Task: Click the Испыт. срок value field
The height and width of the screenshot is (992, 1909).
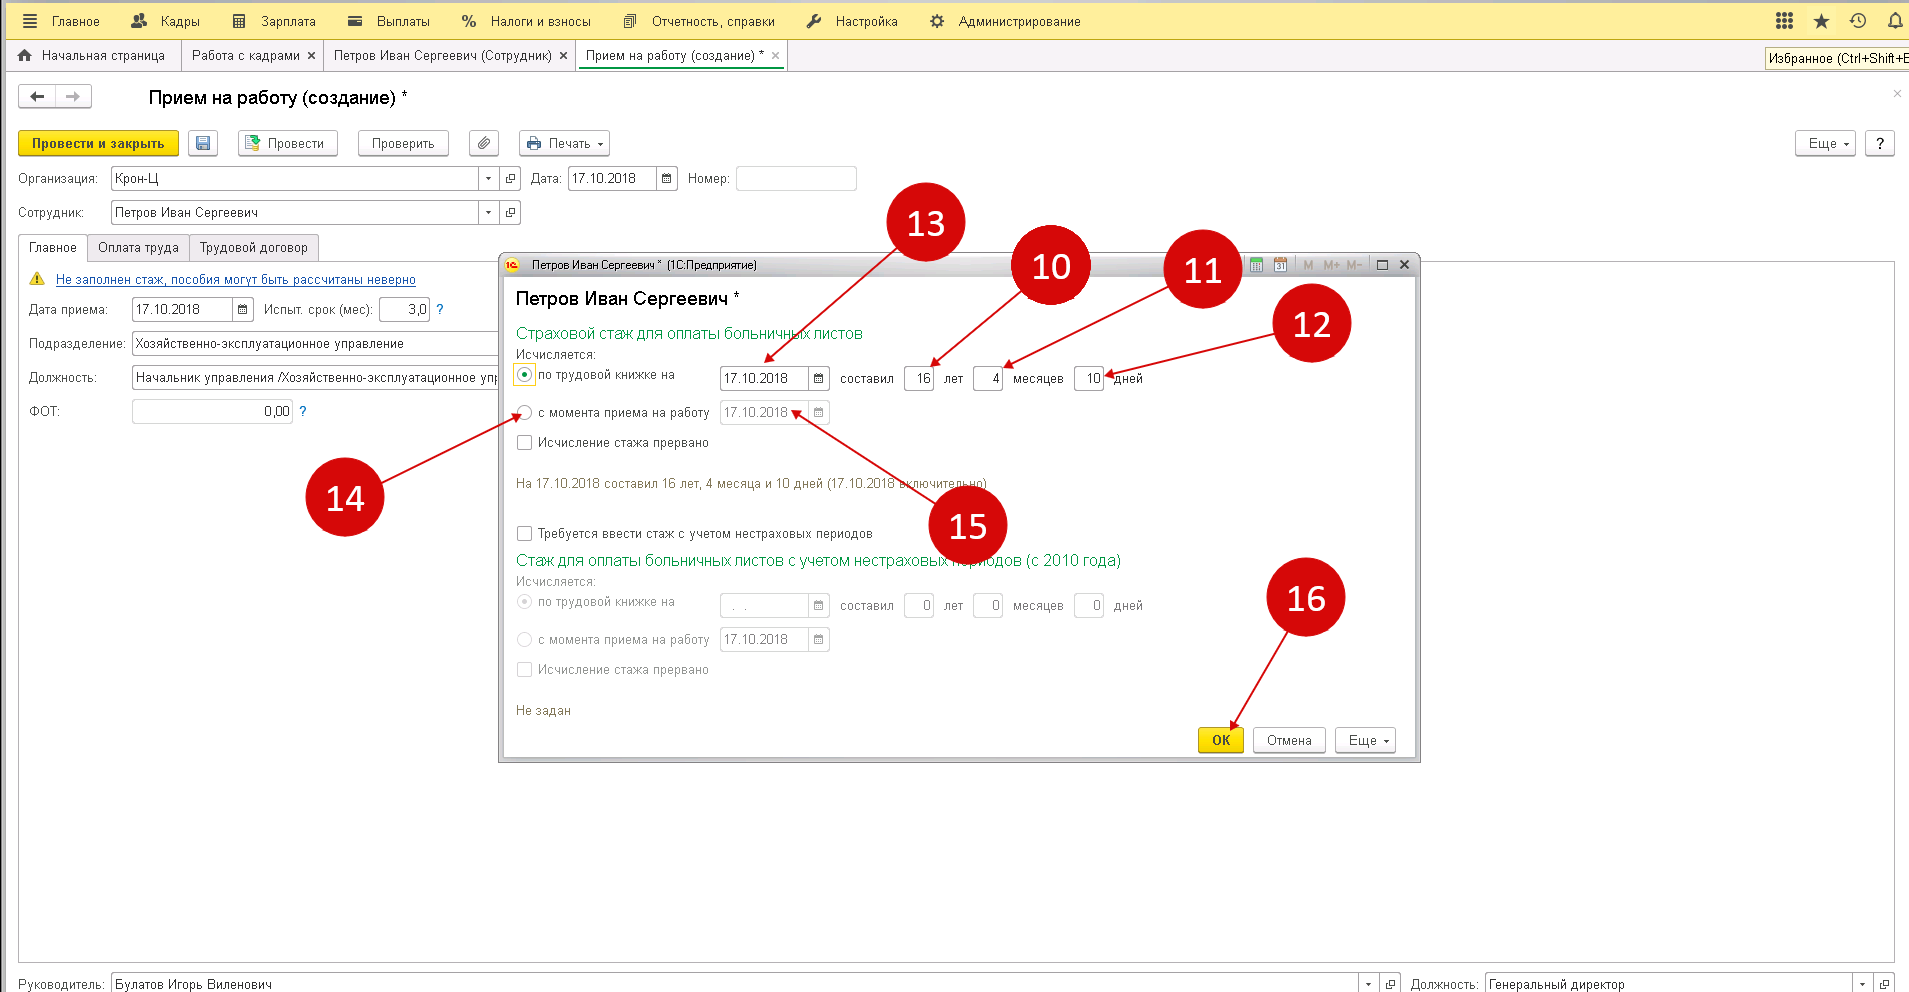Action: point(405,310)
